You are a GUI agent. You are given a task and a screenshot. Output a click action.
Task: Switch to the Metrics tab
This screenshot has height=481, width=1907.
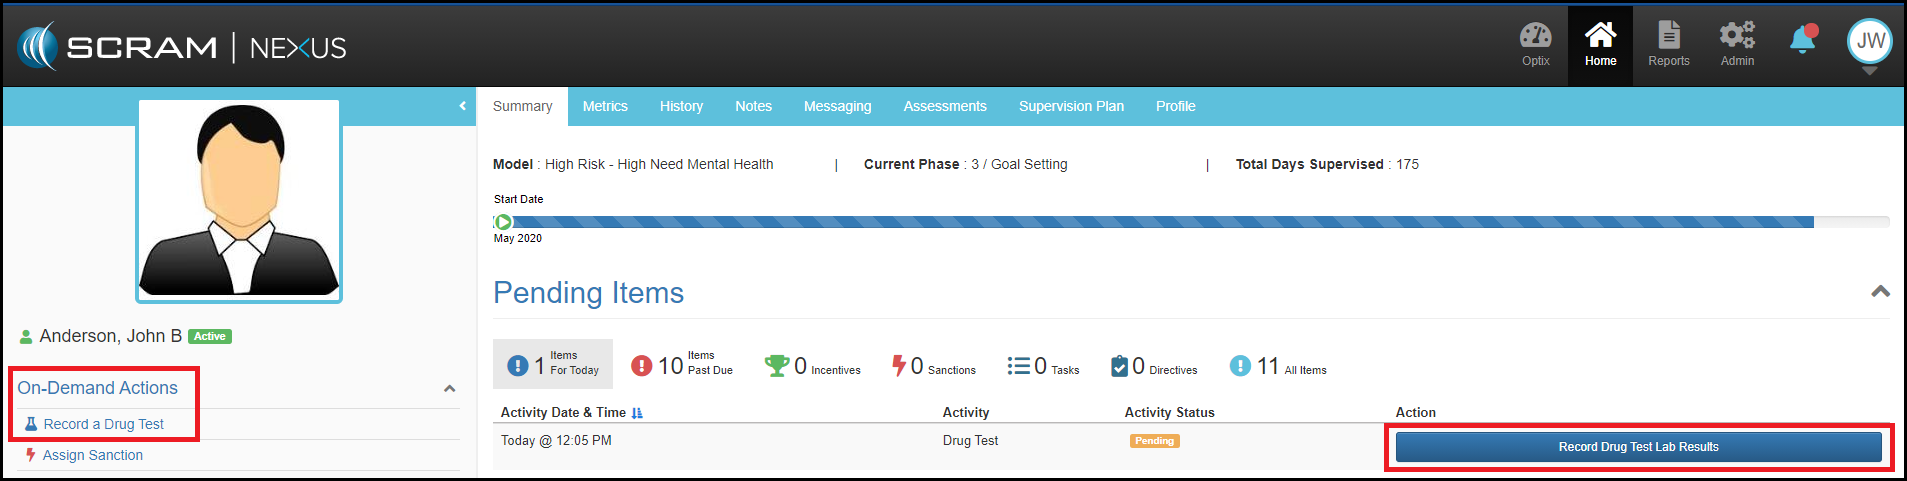point(605,106)
